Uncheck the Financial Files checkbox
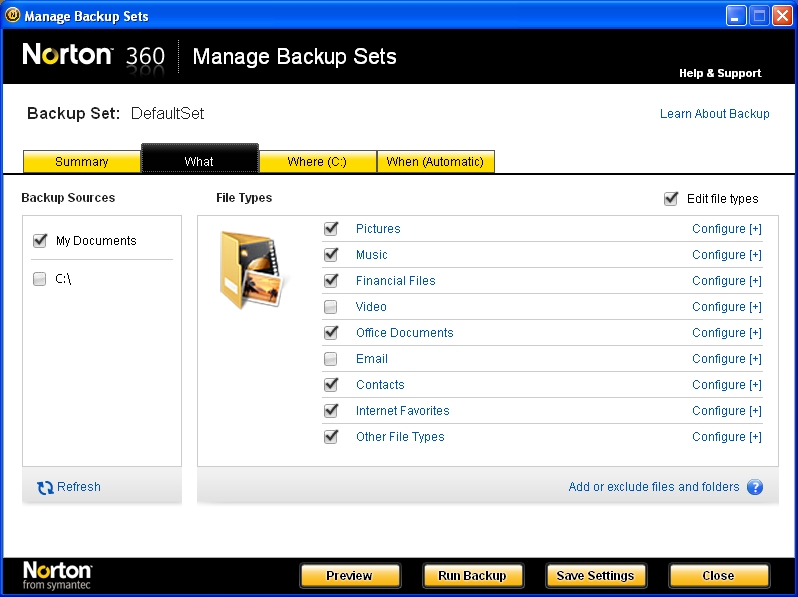This screenshot has width=798, height=597. pos(331,280)
